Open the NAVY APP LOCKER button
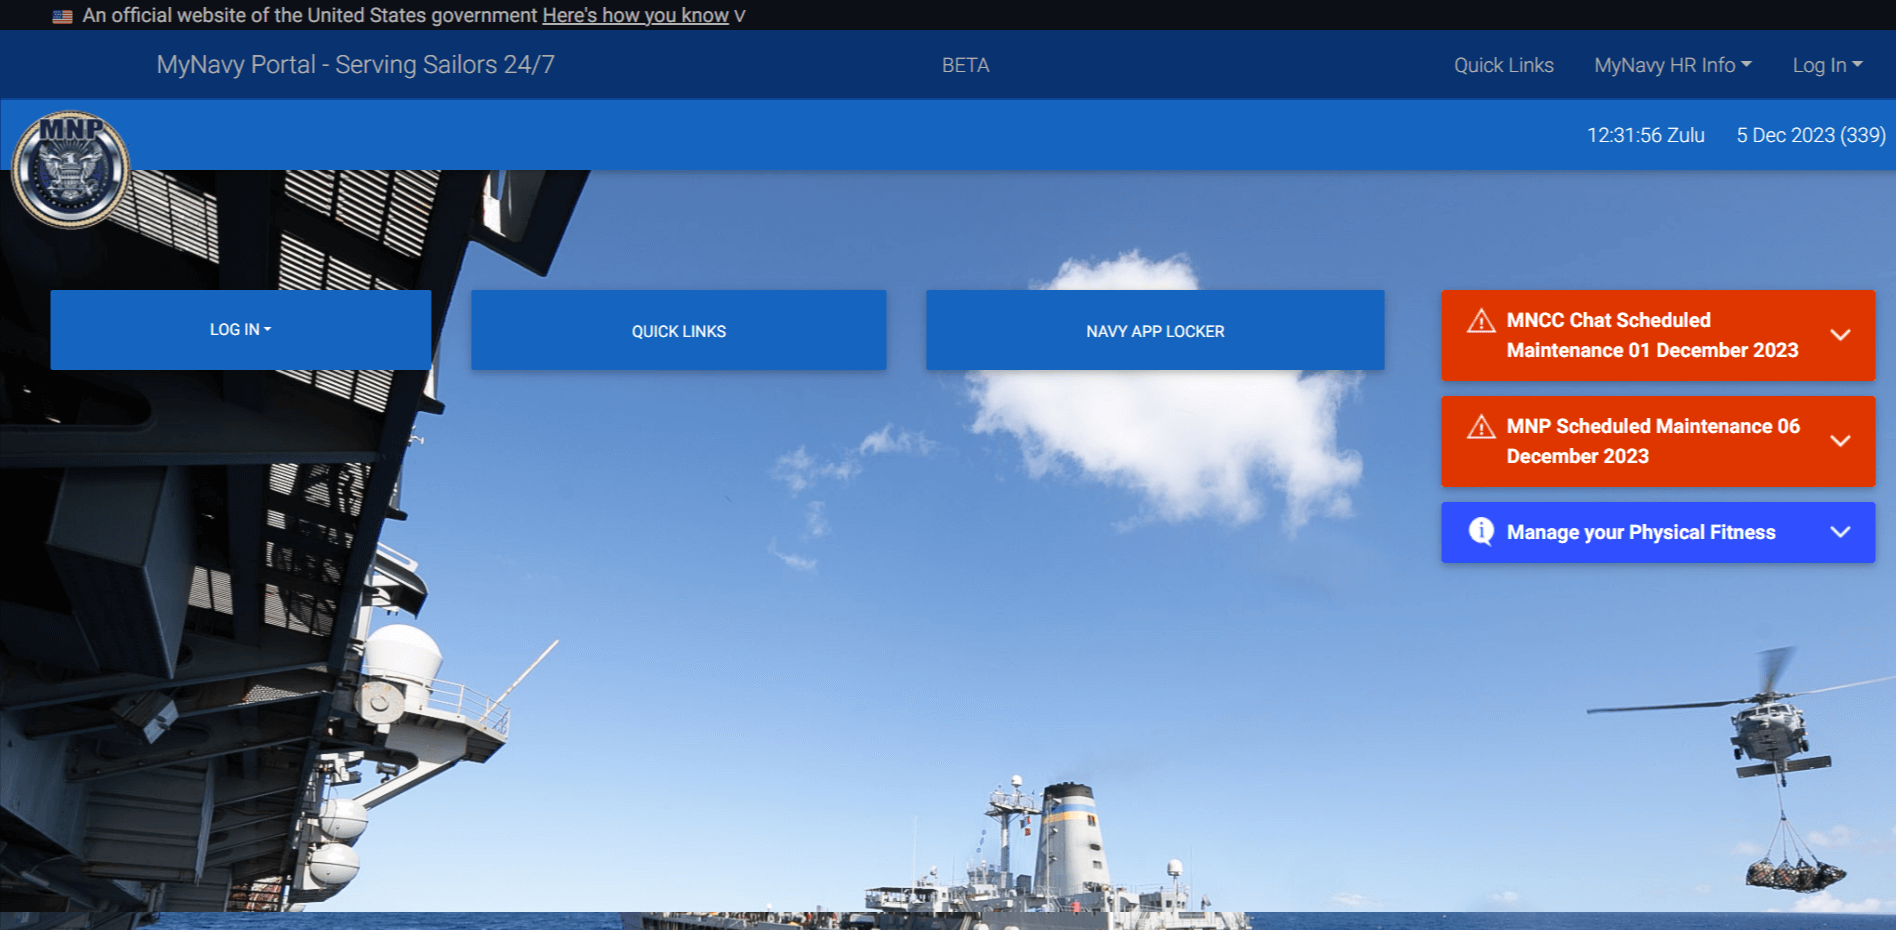 click(x=1155, y=331)
